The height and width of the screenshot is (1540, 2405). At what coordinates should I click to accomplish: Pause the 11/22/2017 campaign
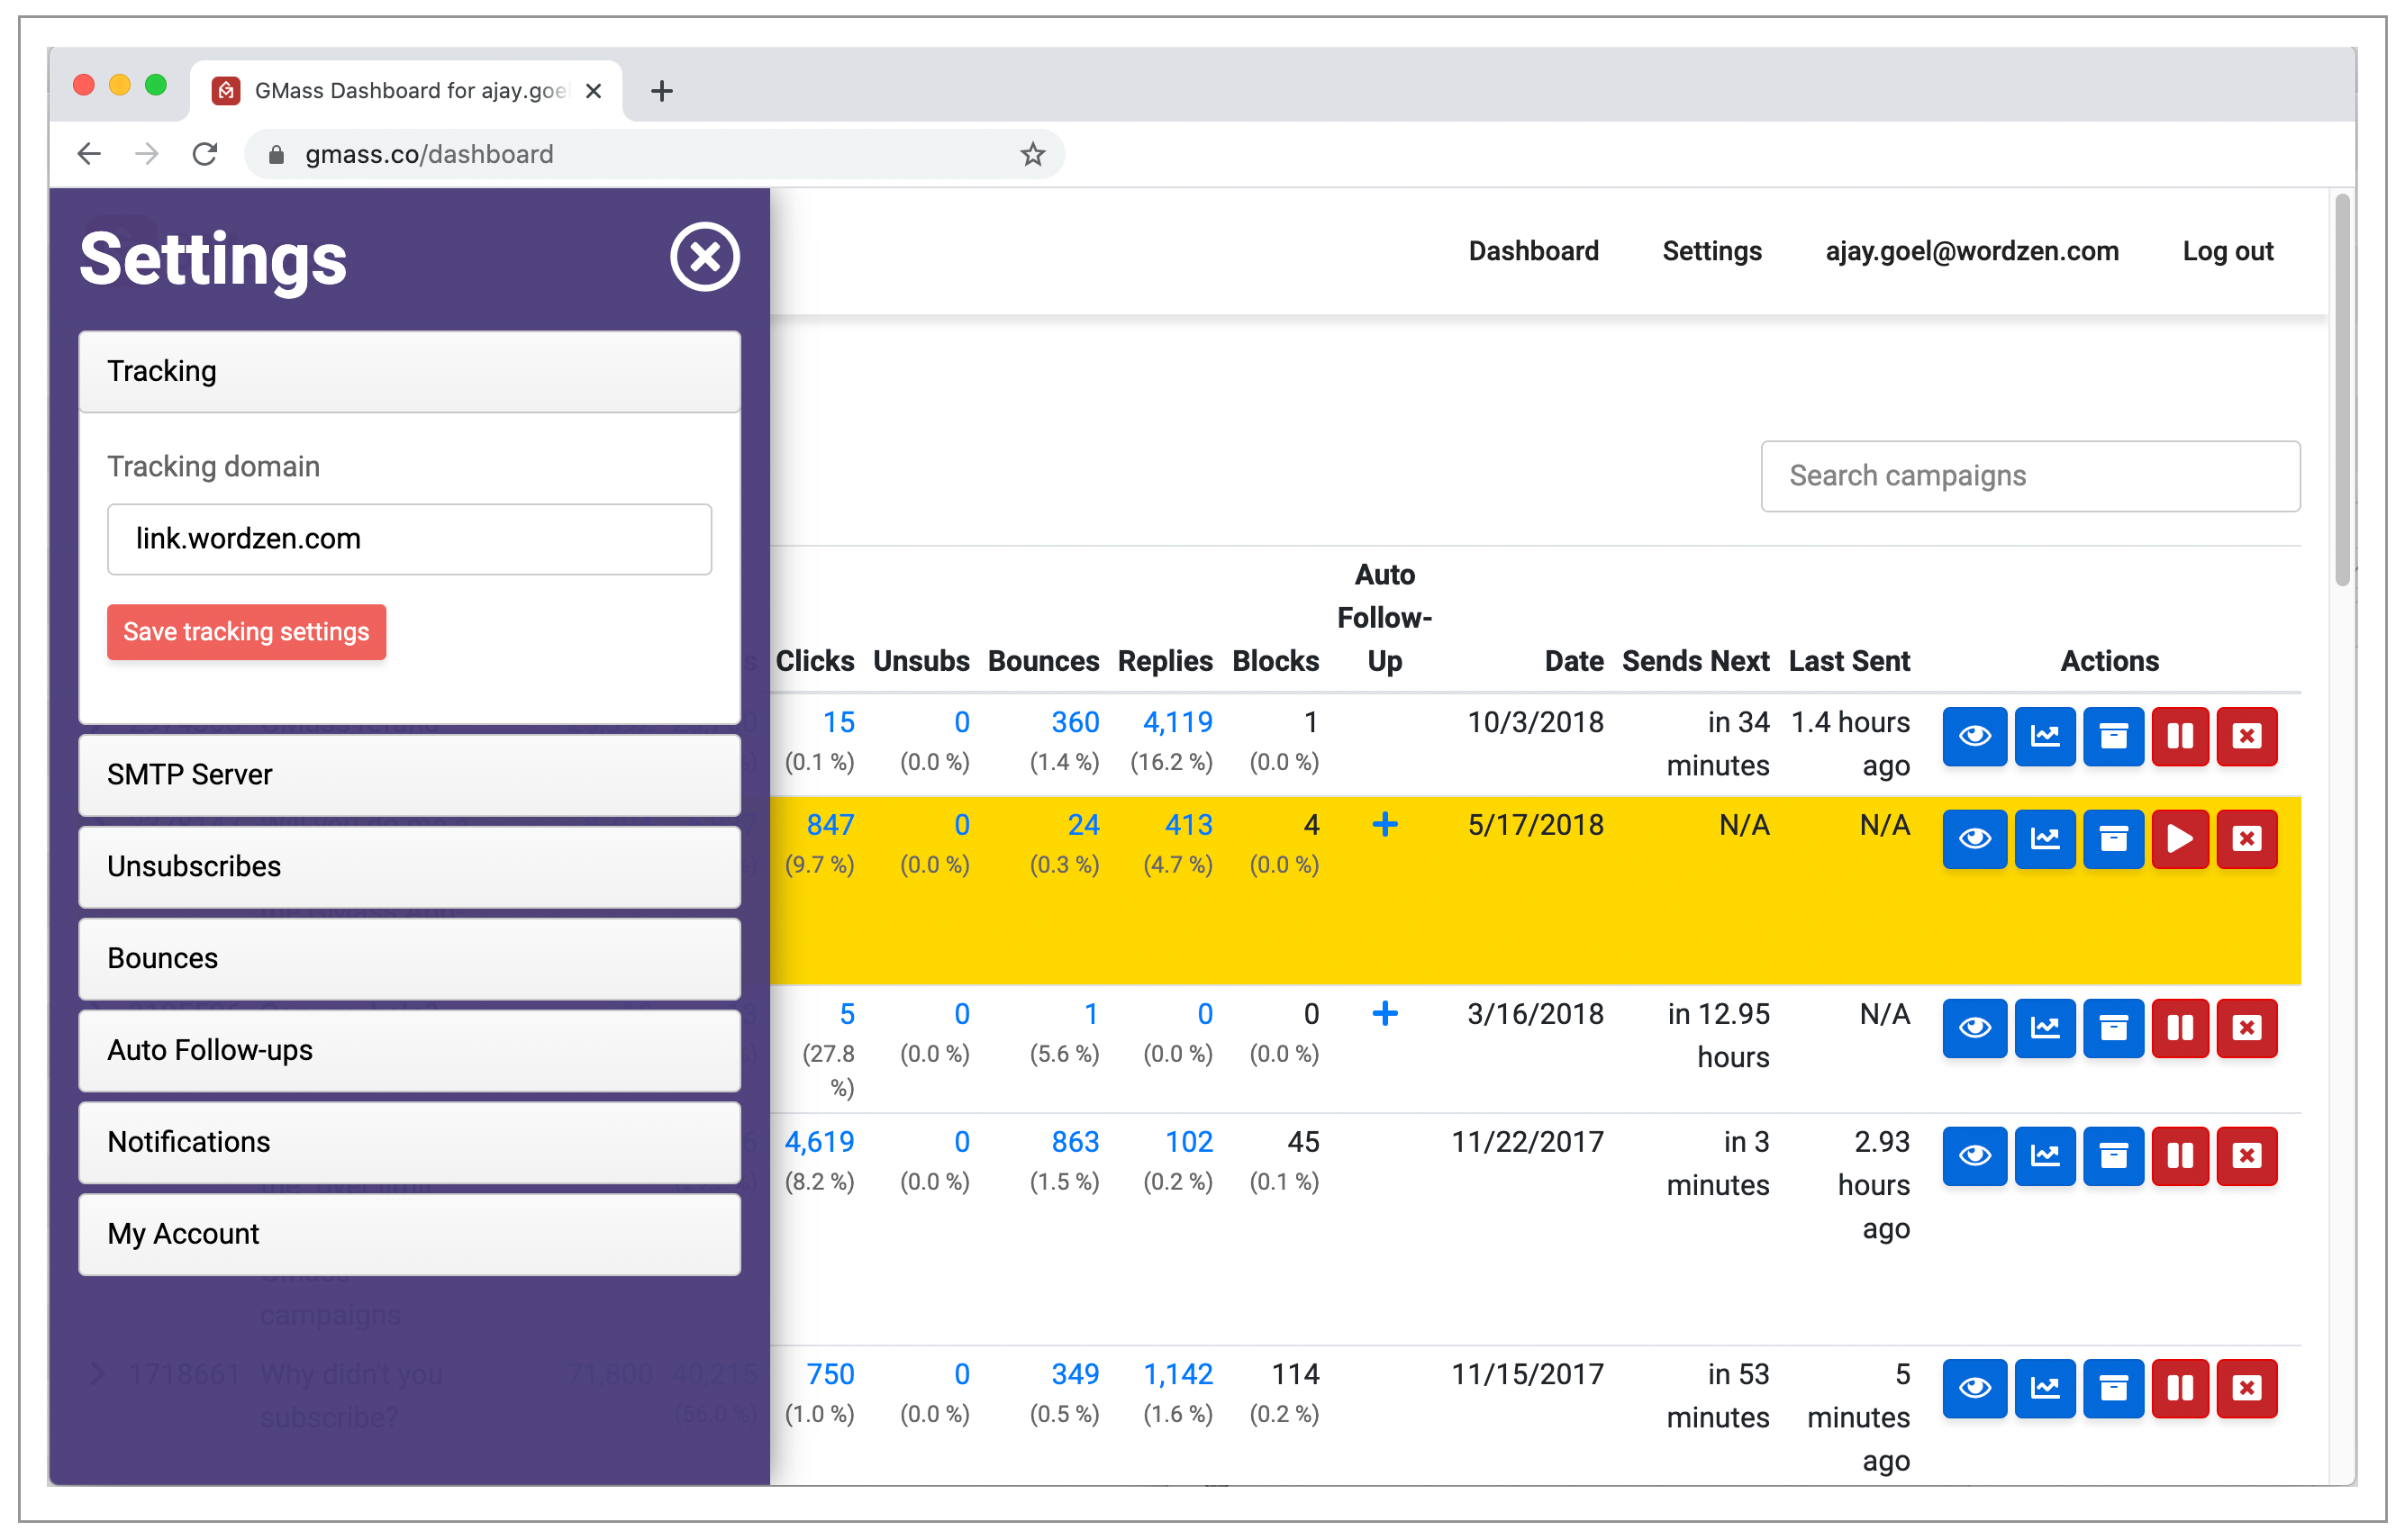pos(2178,1155)
